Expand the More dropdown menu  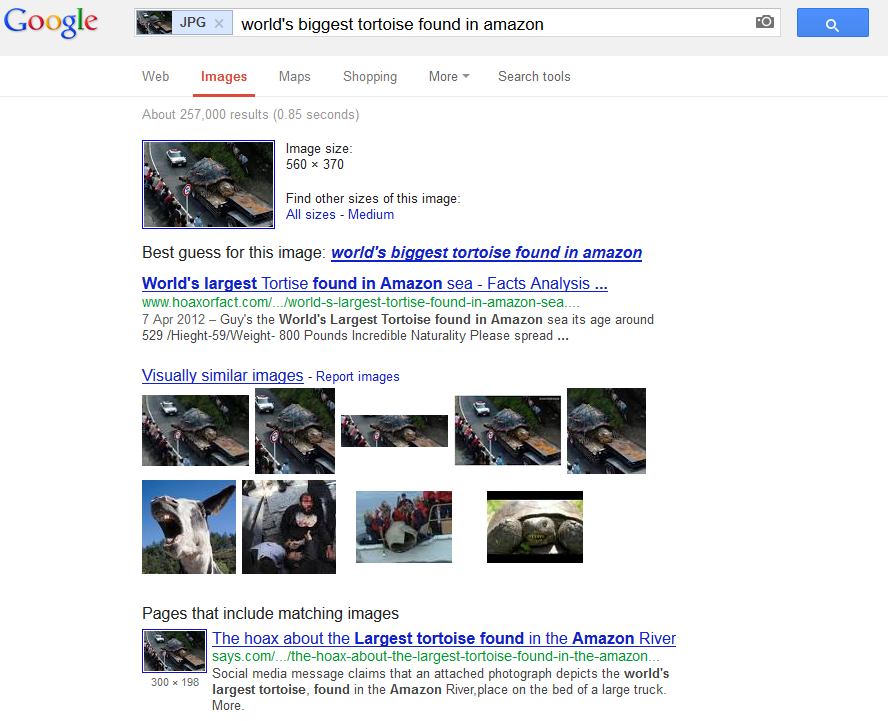(449, 76)
